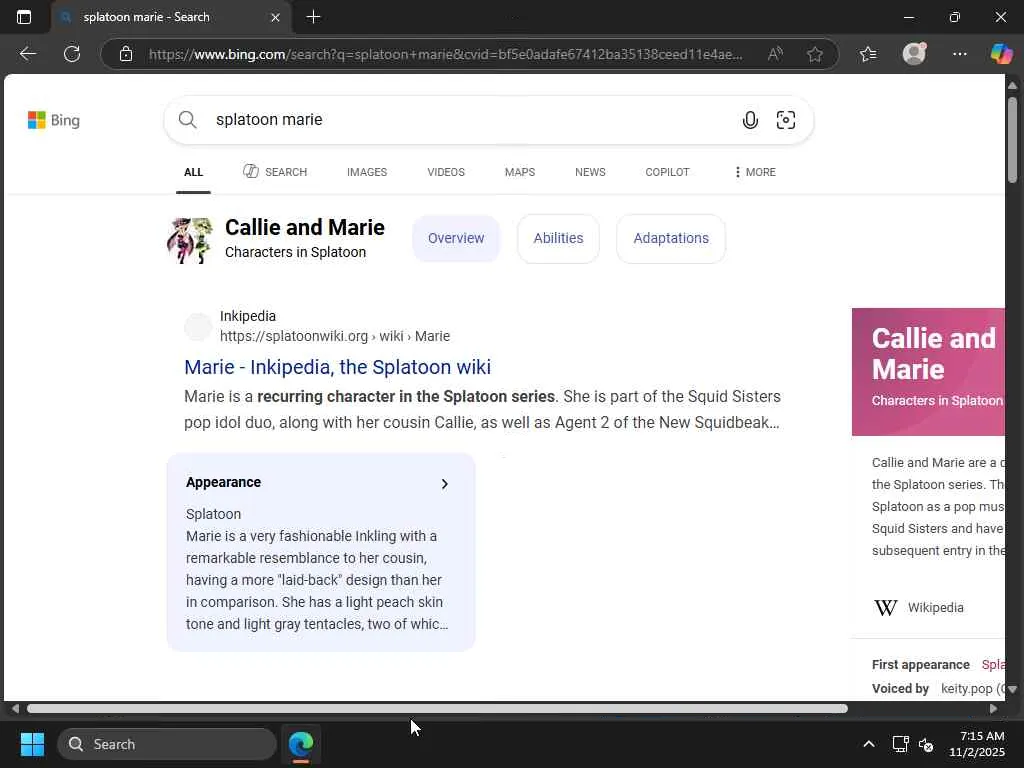Open Marie - Inkipedia, the Splatoon wiki link
The image size is (1024, 768).
pos(338,367)
